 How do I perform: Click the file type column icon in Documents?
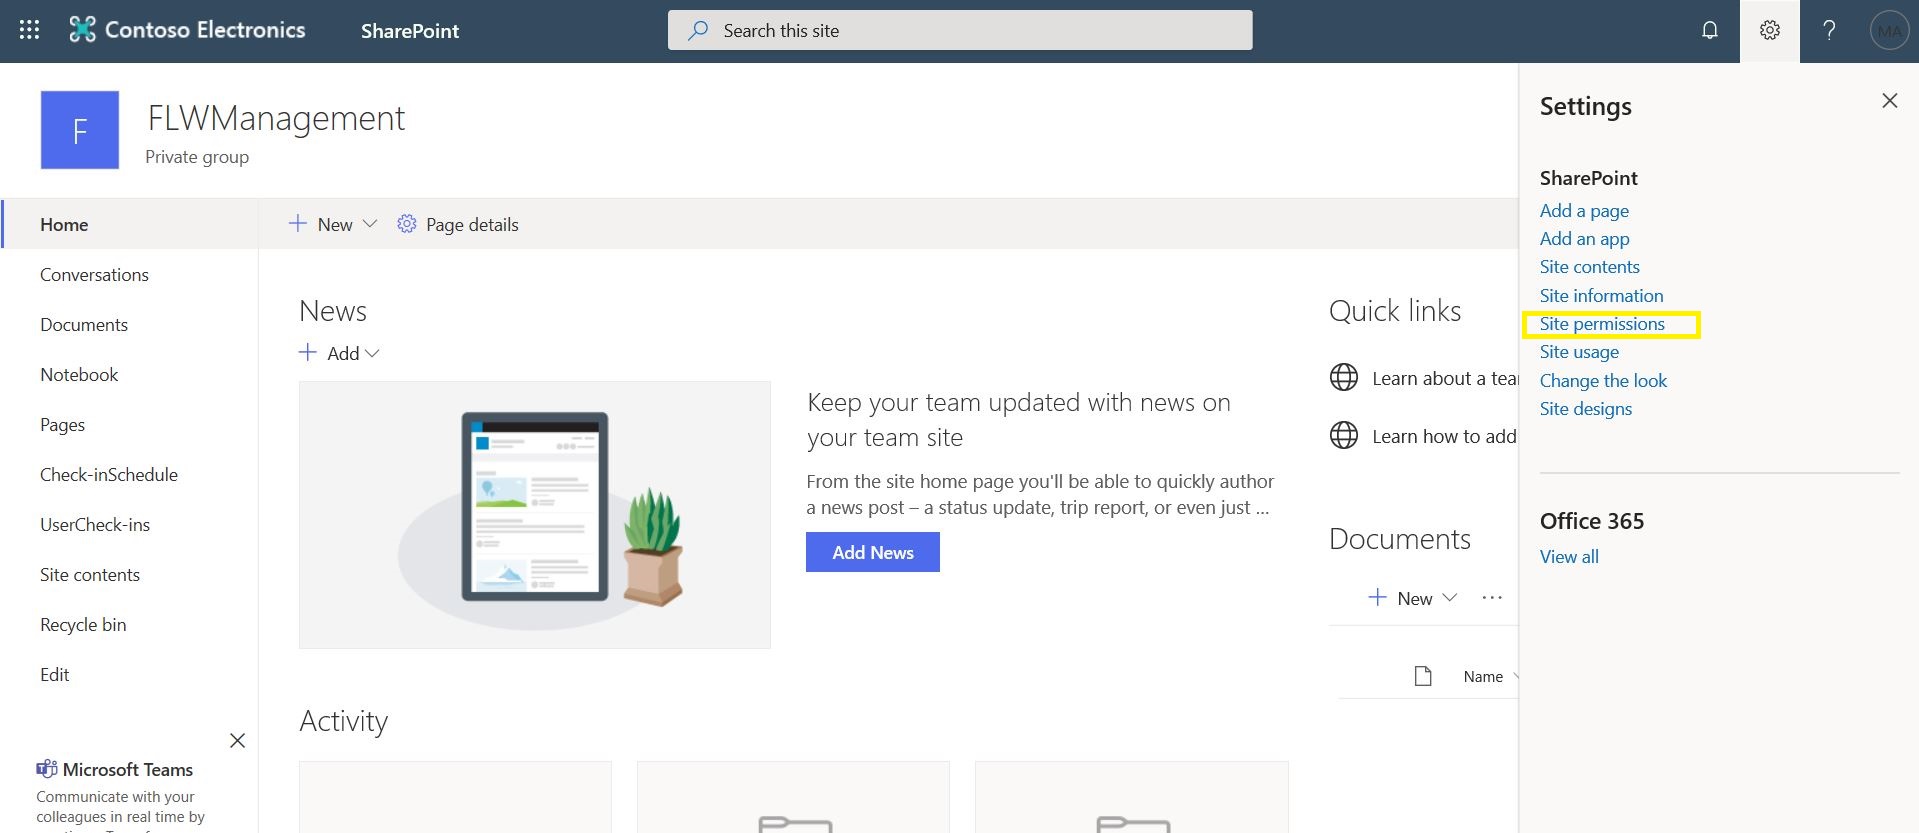click(x=1422, y=676)
